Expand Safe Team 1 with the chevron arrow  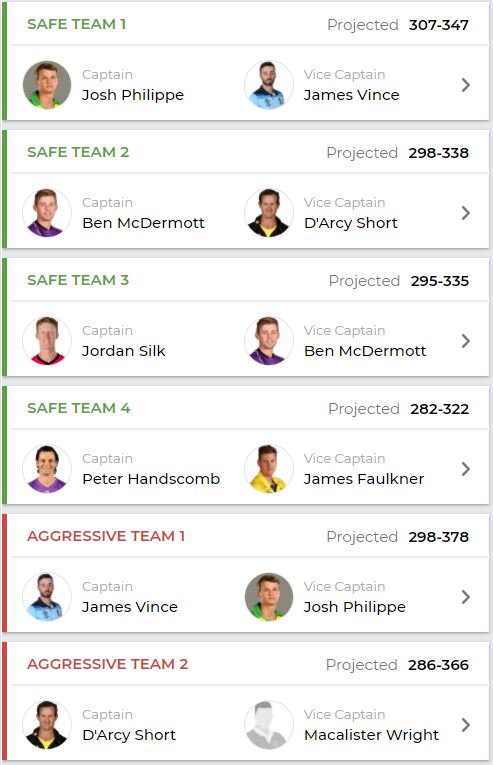[466, 85]
